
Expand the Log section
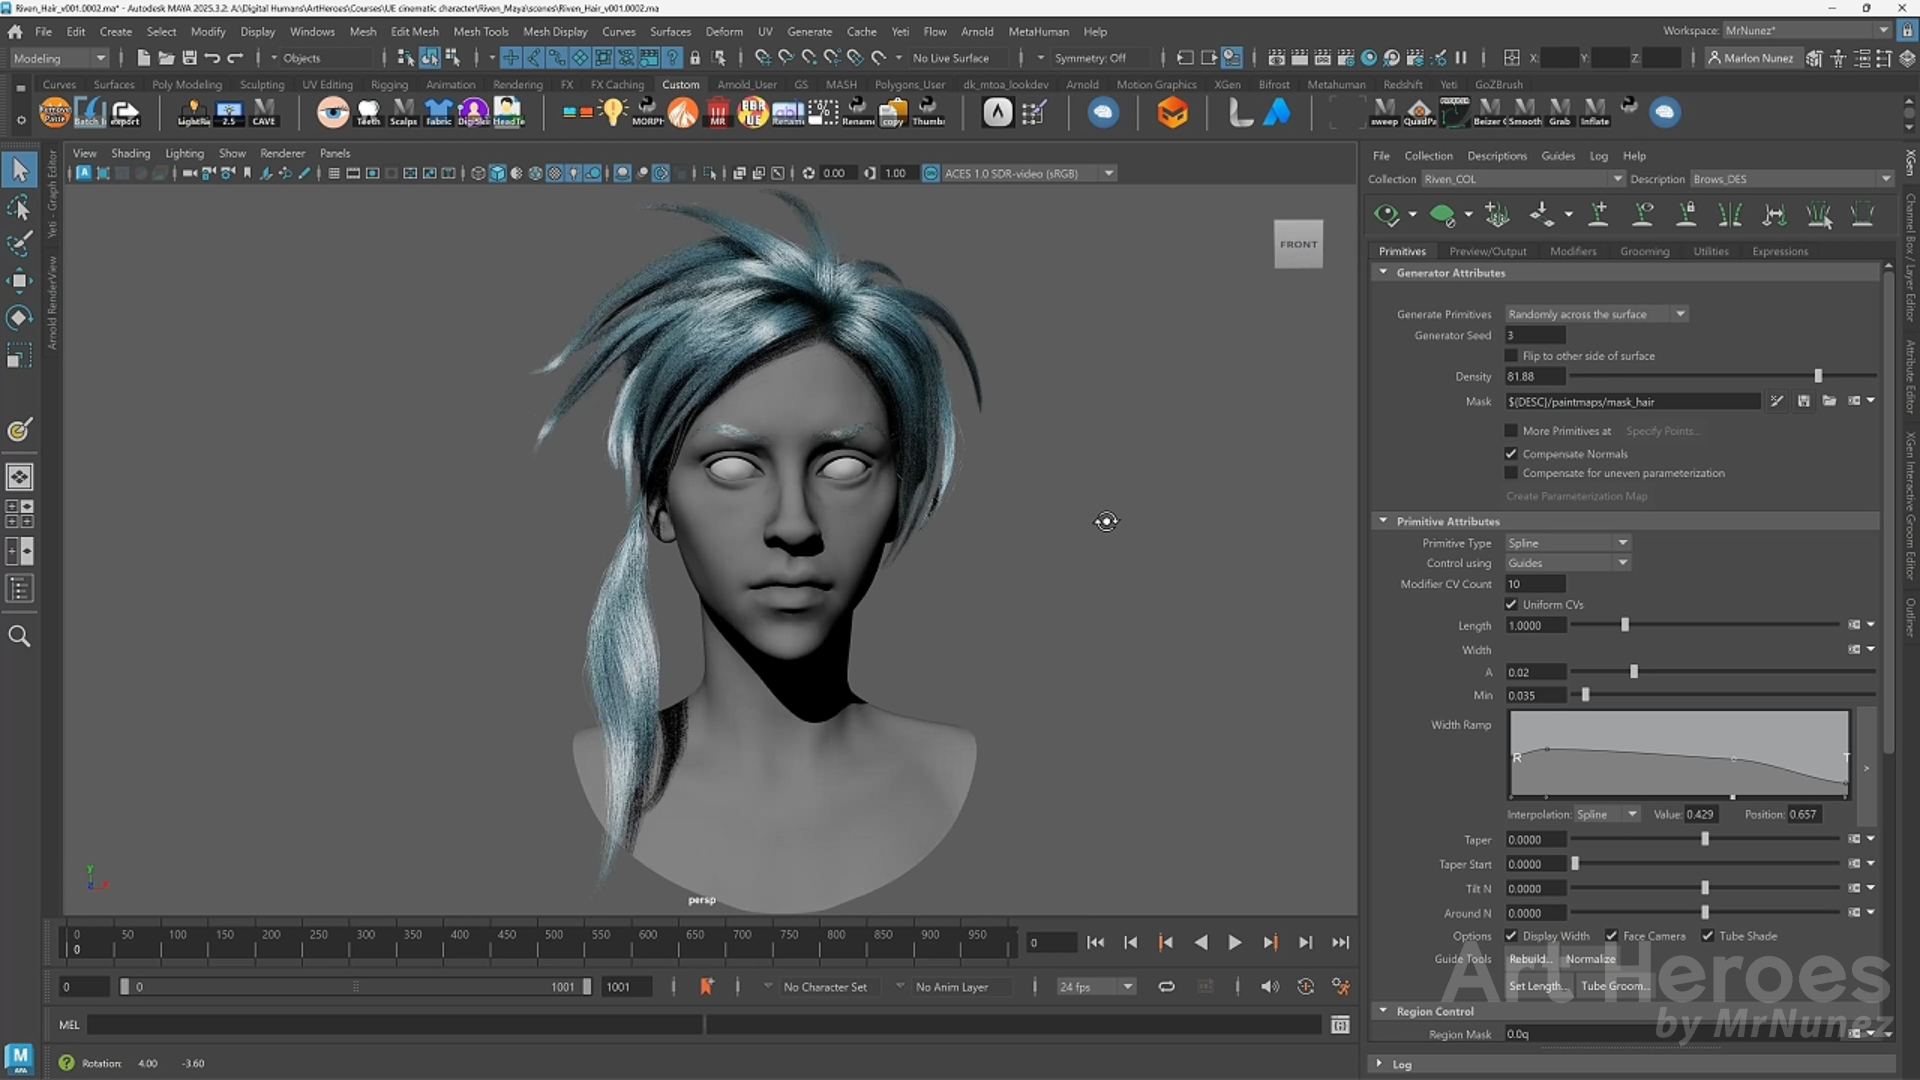point(1379,1064)
